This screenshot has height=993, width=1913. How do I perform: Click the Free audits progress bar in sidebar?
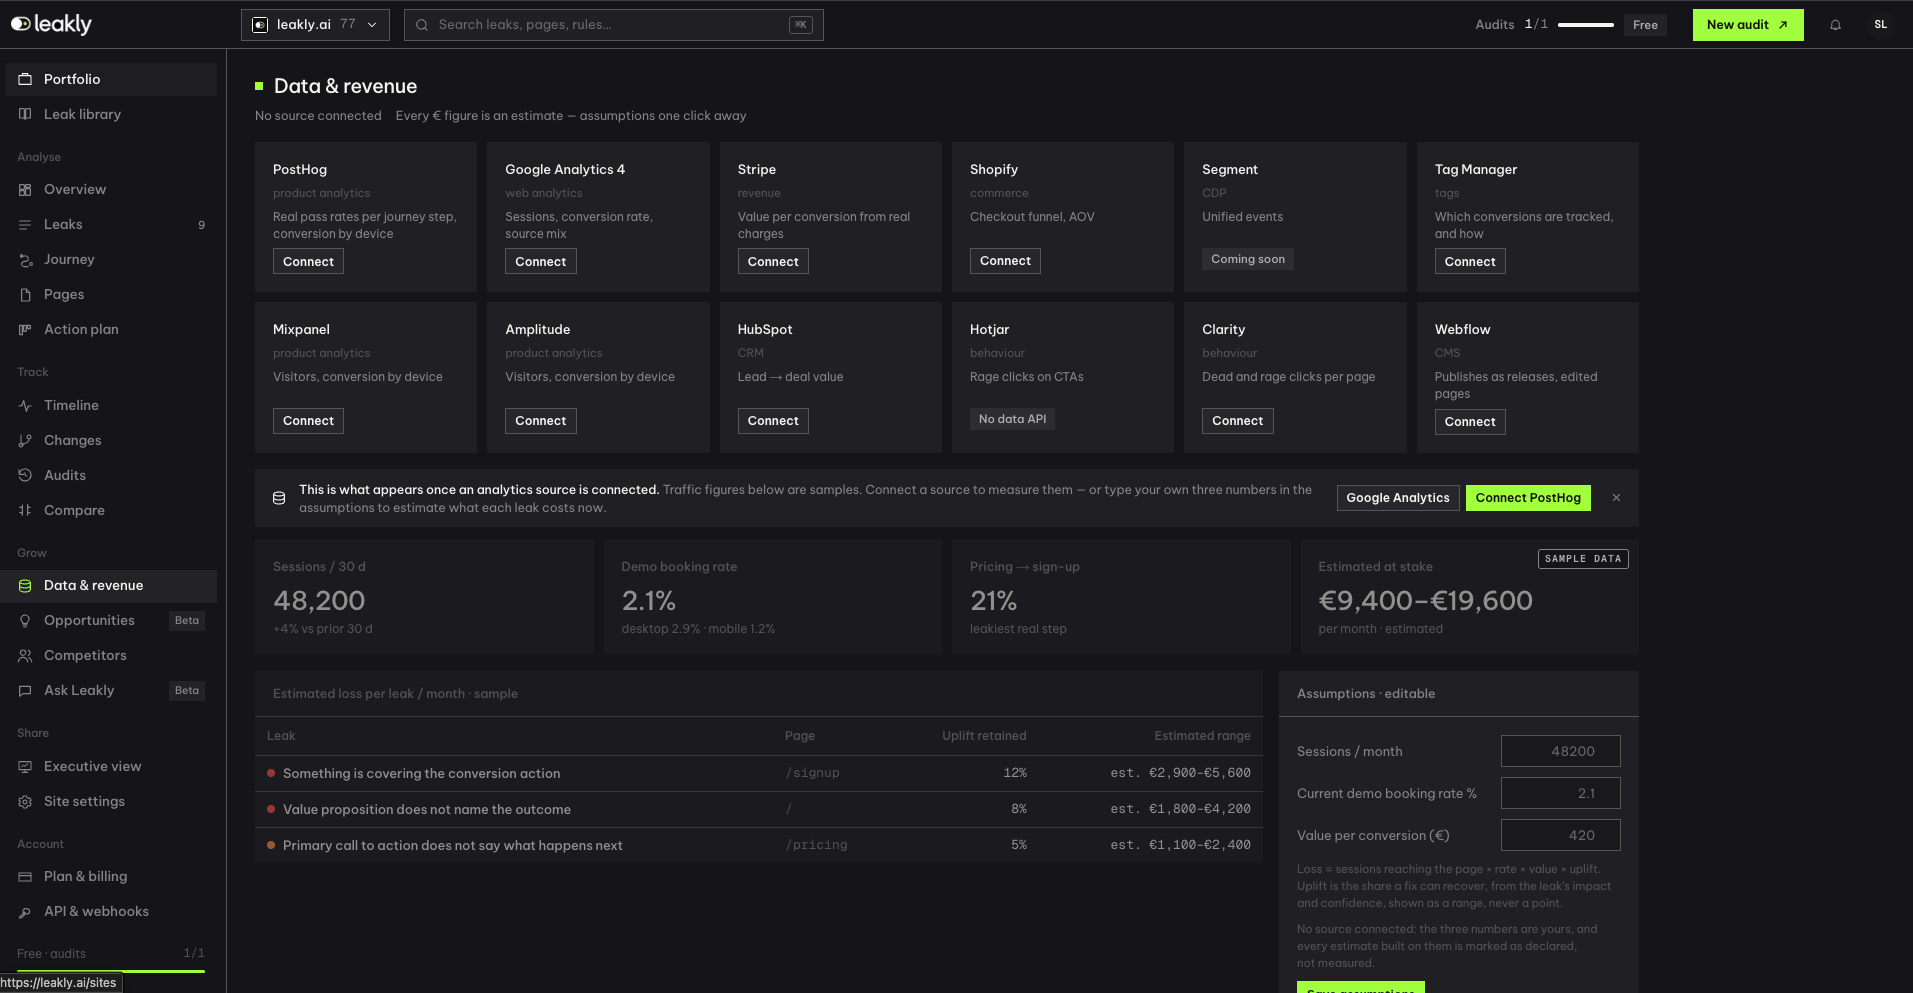111,971
